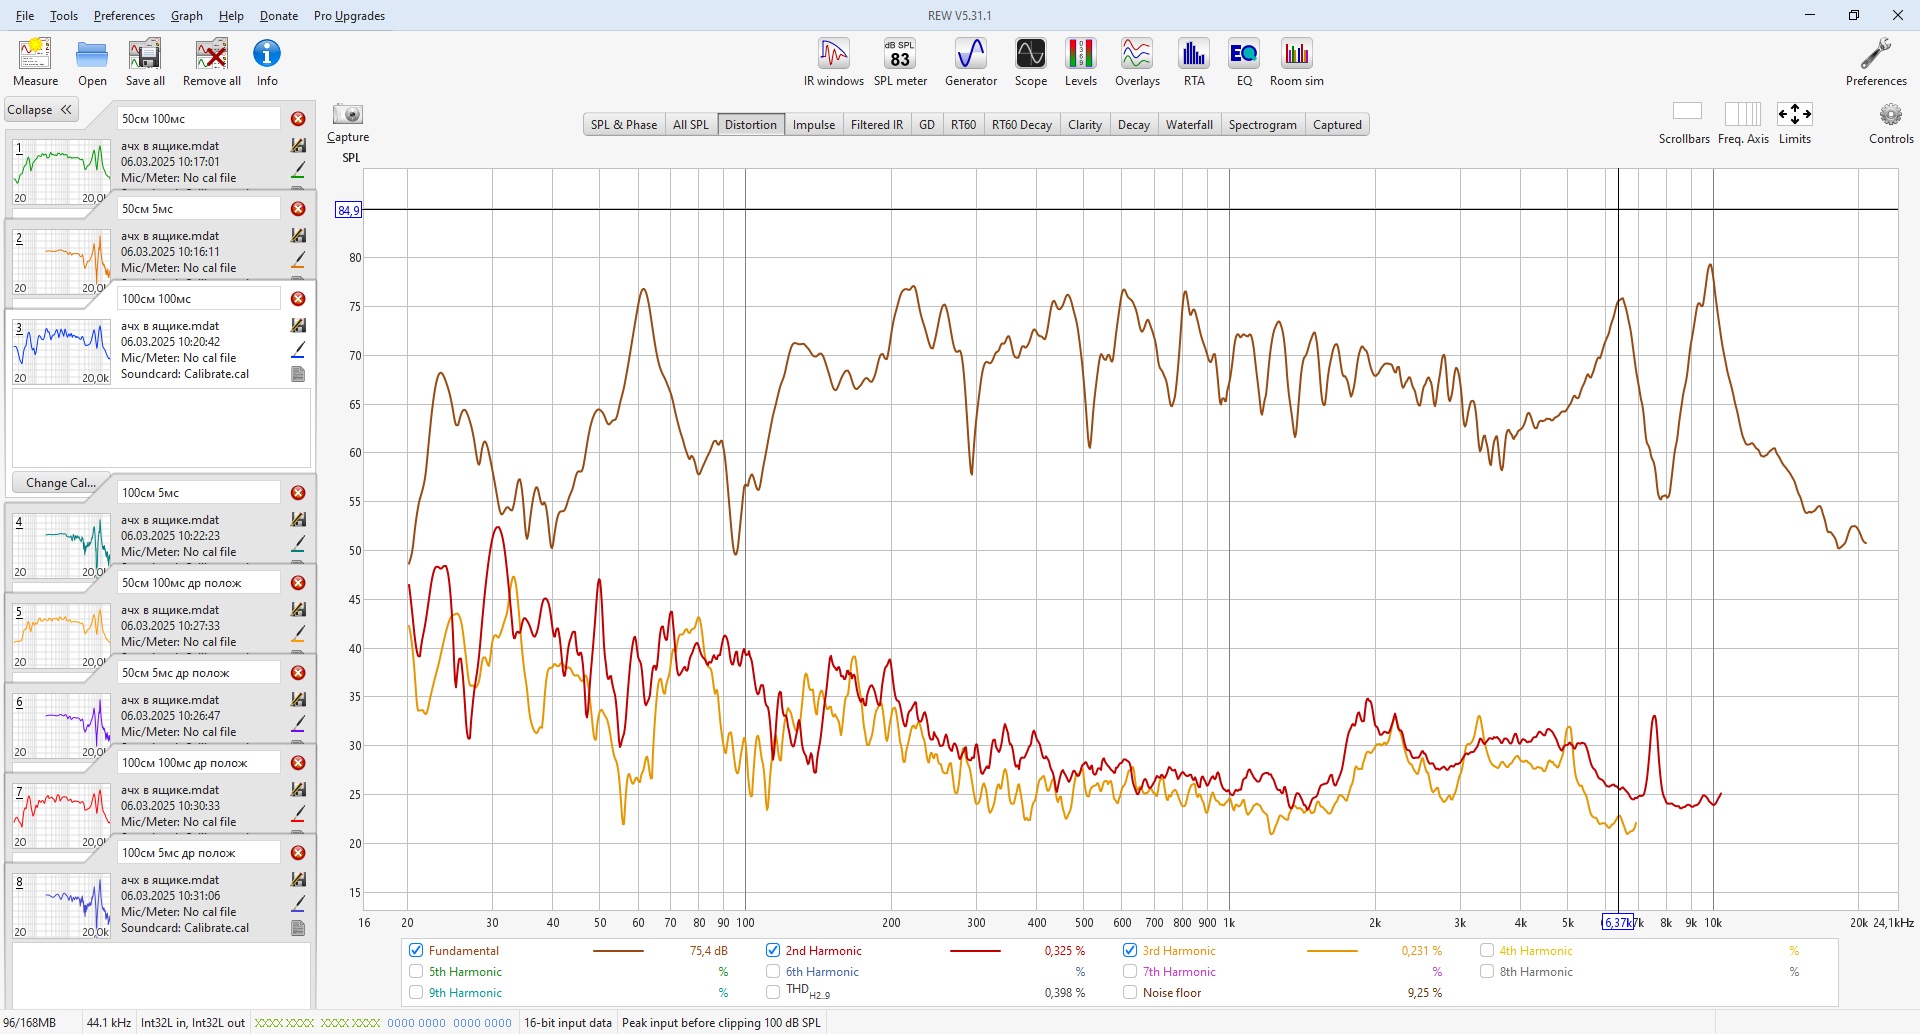Open the Donate menu item
The image size is (1920, 1034).
pos(279,16)
